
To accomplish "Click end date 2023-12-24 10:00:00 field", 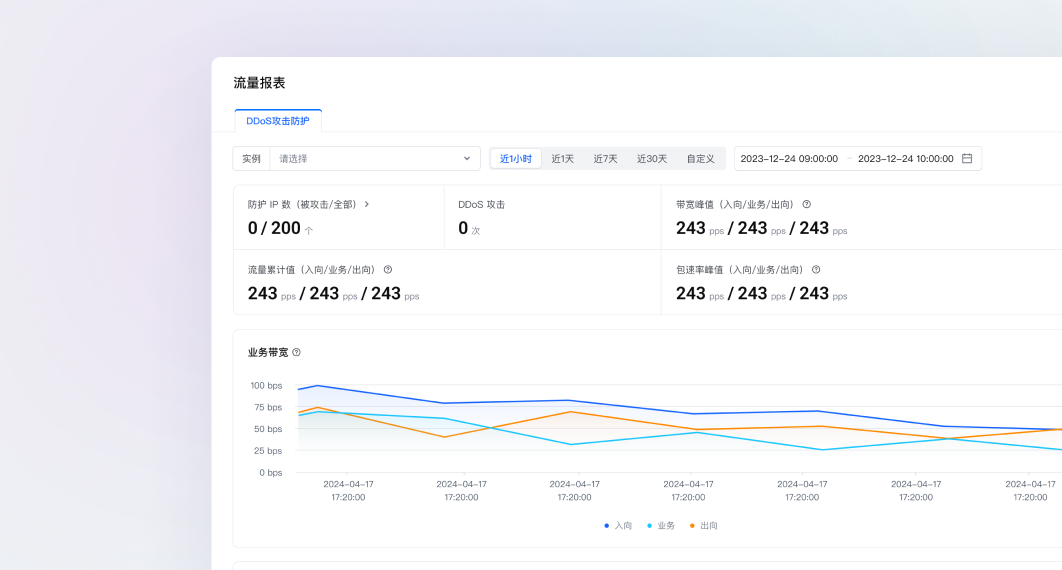I will 905,158.
